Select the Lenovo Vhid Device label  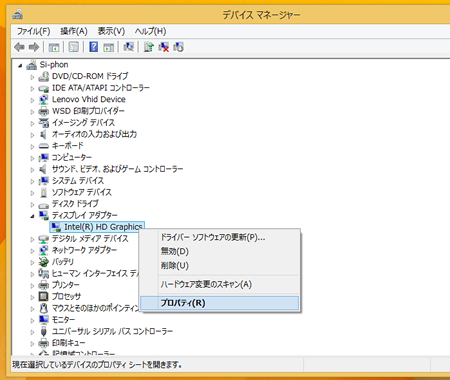pyautogui.click(x=89, y=99)
